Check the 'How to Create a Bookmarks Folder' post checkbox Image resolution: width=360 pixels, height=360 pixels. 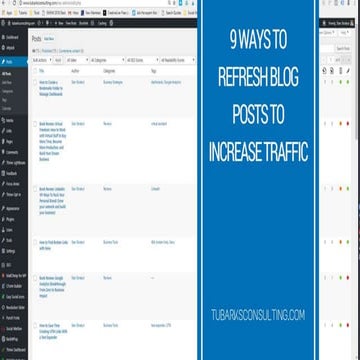[x=35, y=82]
